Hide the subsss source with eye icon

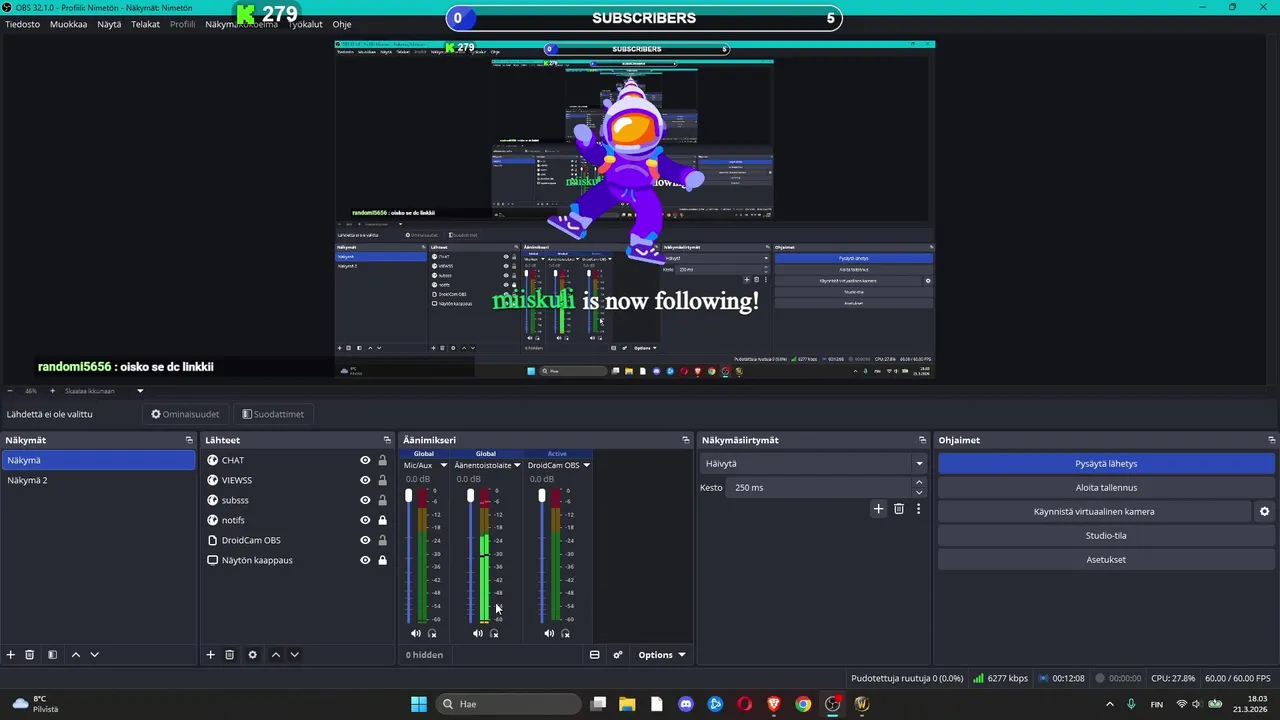[x=365, y=500]
